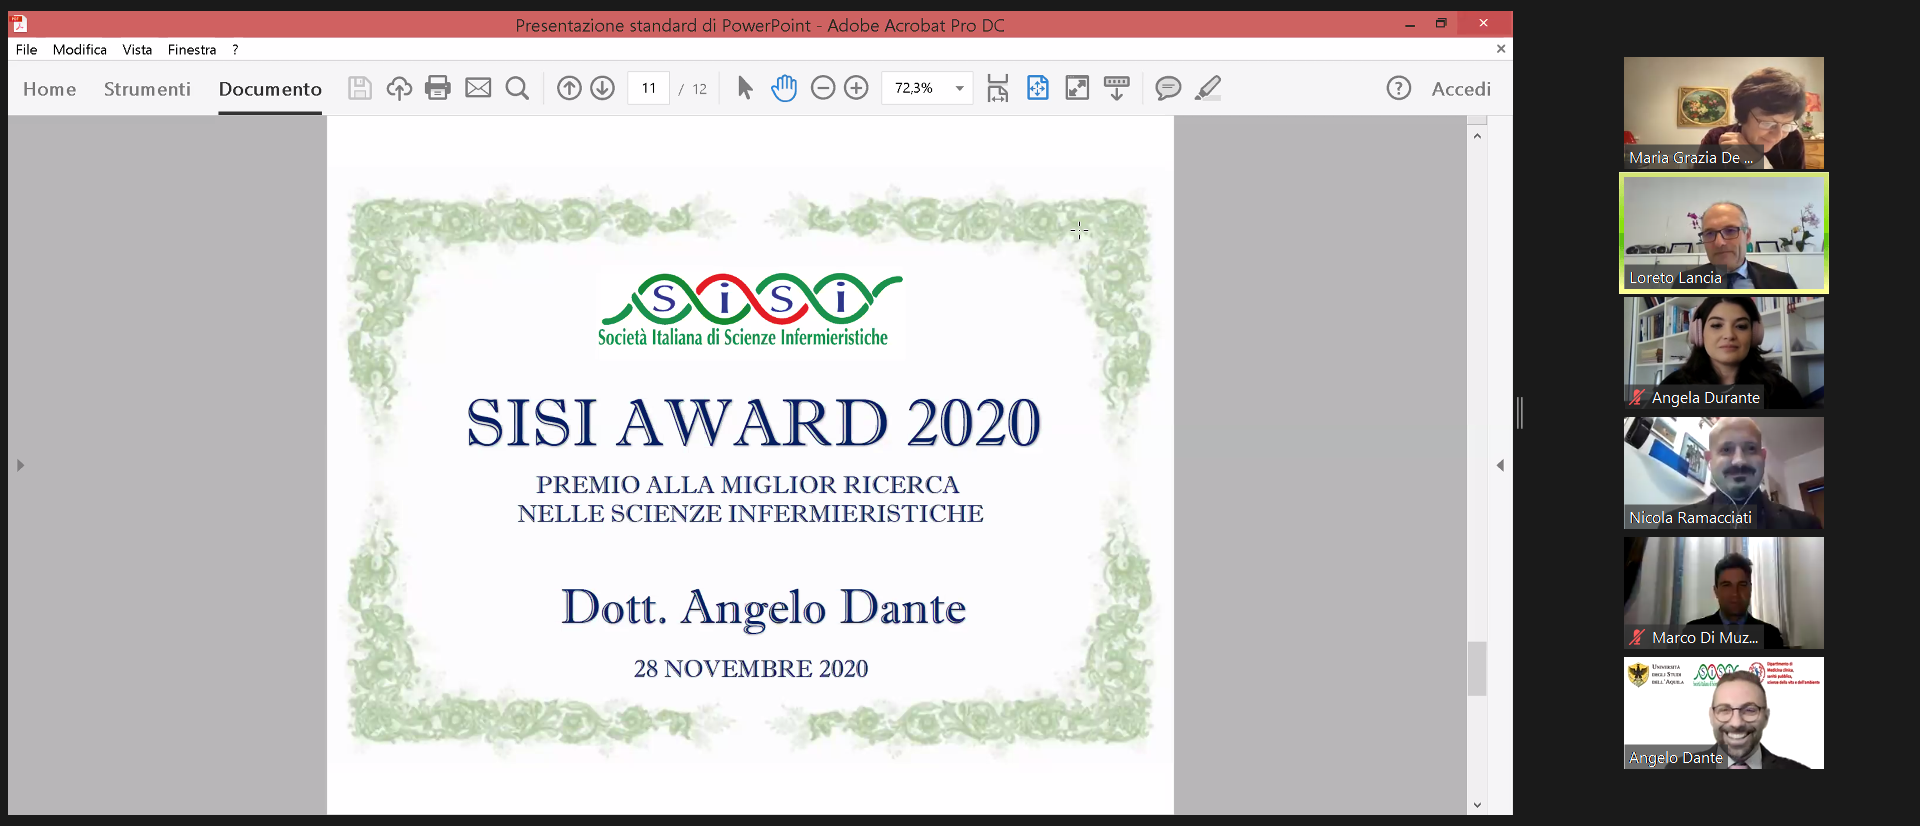This screenshot has height=826, width=1920.
Task: Click the scrollbar up arrow
Action: 1477,135
